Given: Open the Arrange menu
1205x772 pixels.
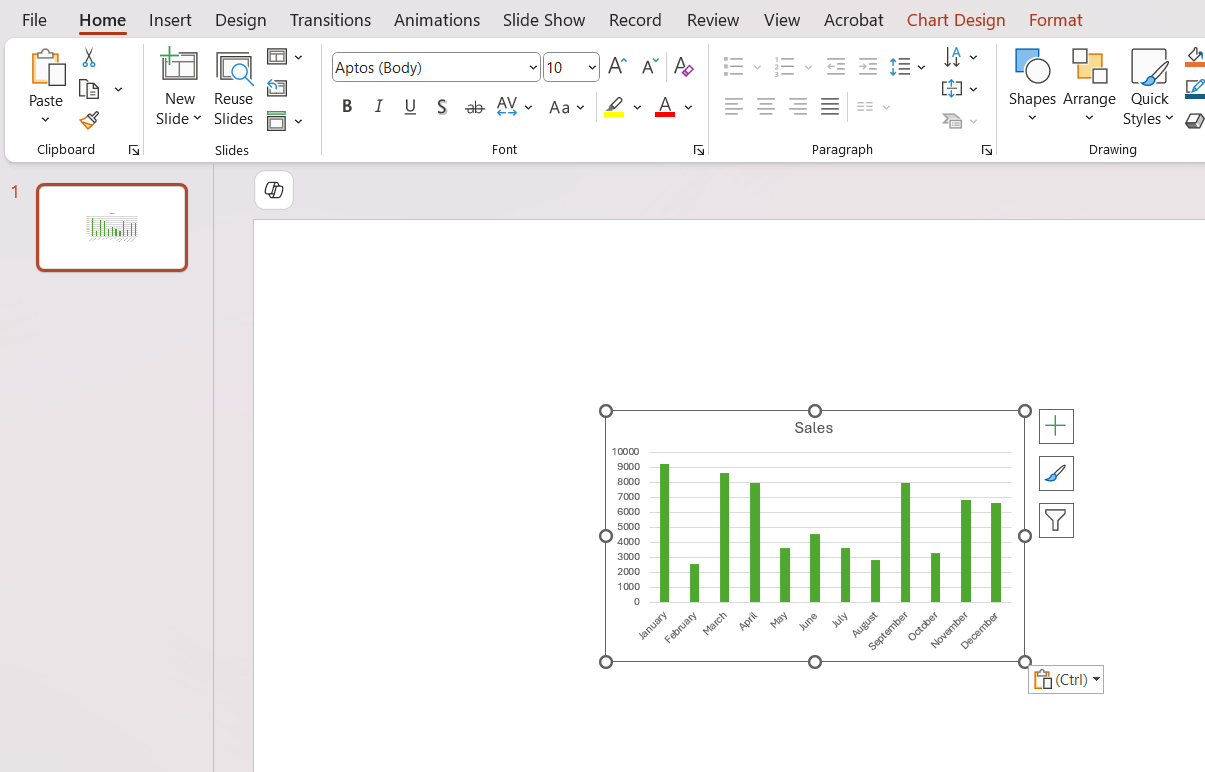Looking at the screenshot, I should tap(1089, 87).
